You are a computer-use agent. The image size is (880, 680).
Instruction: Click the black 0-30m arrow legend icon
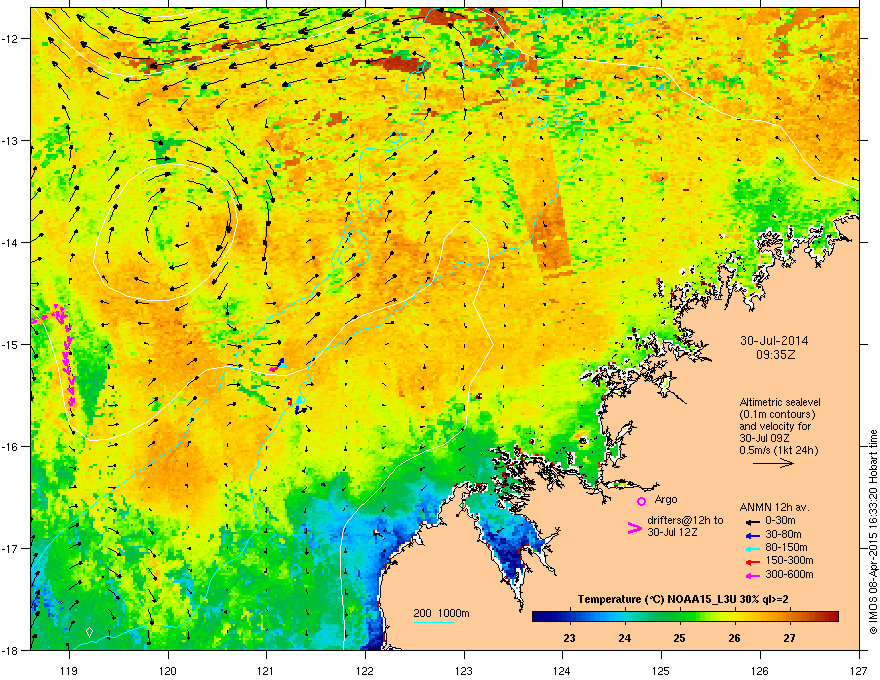753,521
